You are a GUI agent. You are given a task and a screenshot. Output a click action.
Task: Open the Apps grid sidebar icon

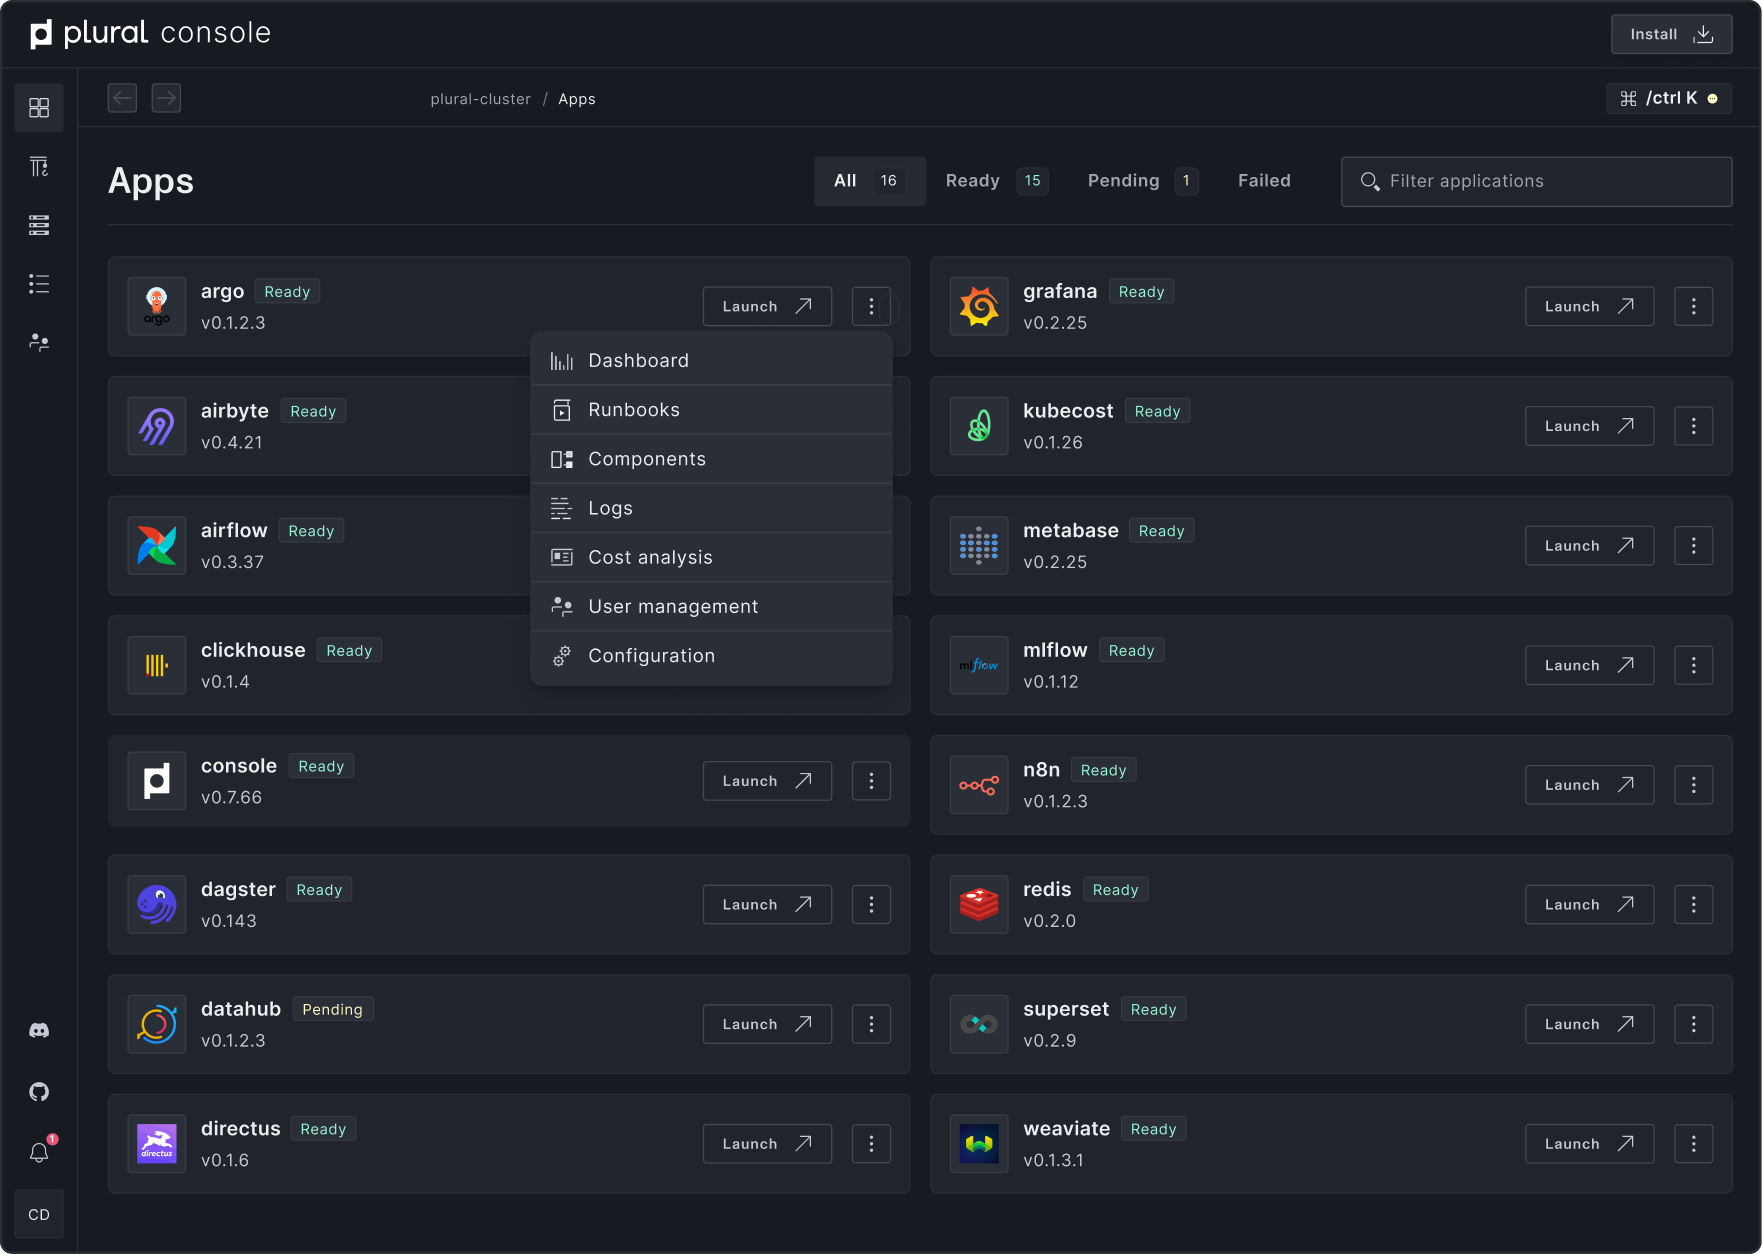click(39, 108)
